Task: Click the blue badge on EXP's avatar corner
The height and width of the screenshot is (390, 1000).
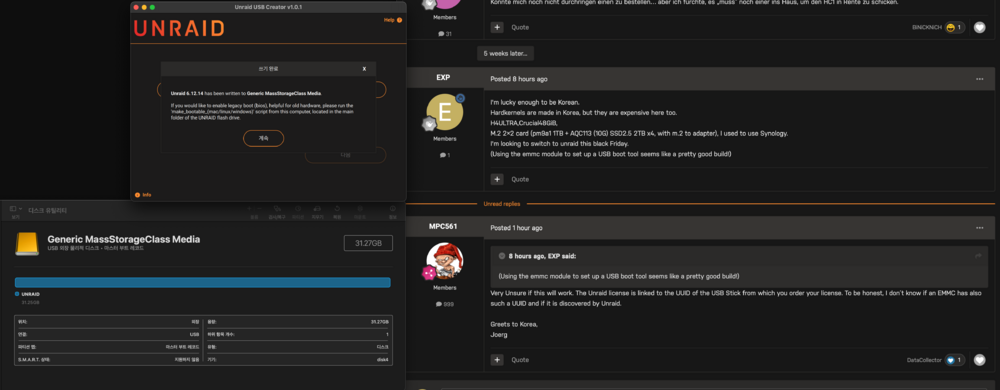Action: 460,98
